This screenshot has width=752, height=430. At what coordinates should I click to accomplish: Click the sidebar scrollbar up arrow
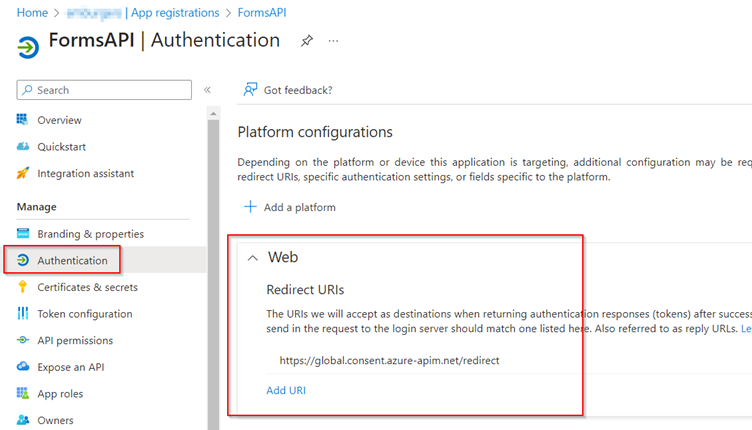(x=213, y=114)
